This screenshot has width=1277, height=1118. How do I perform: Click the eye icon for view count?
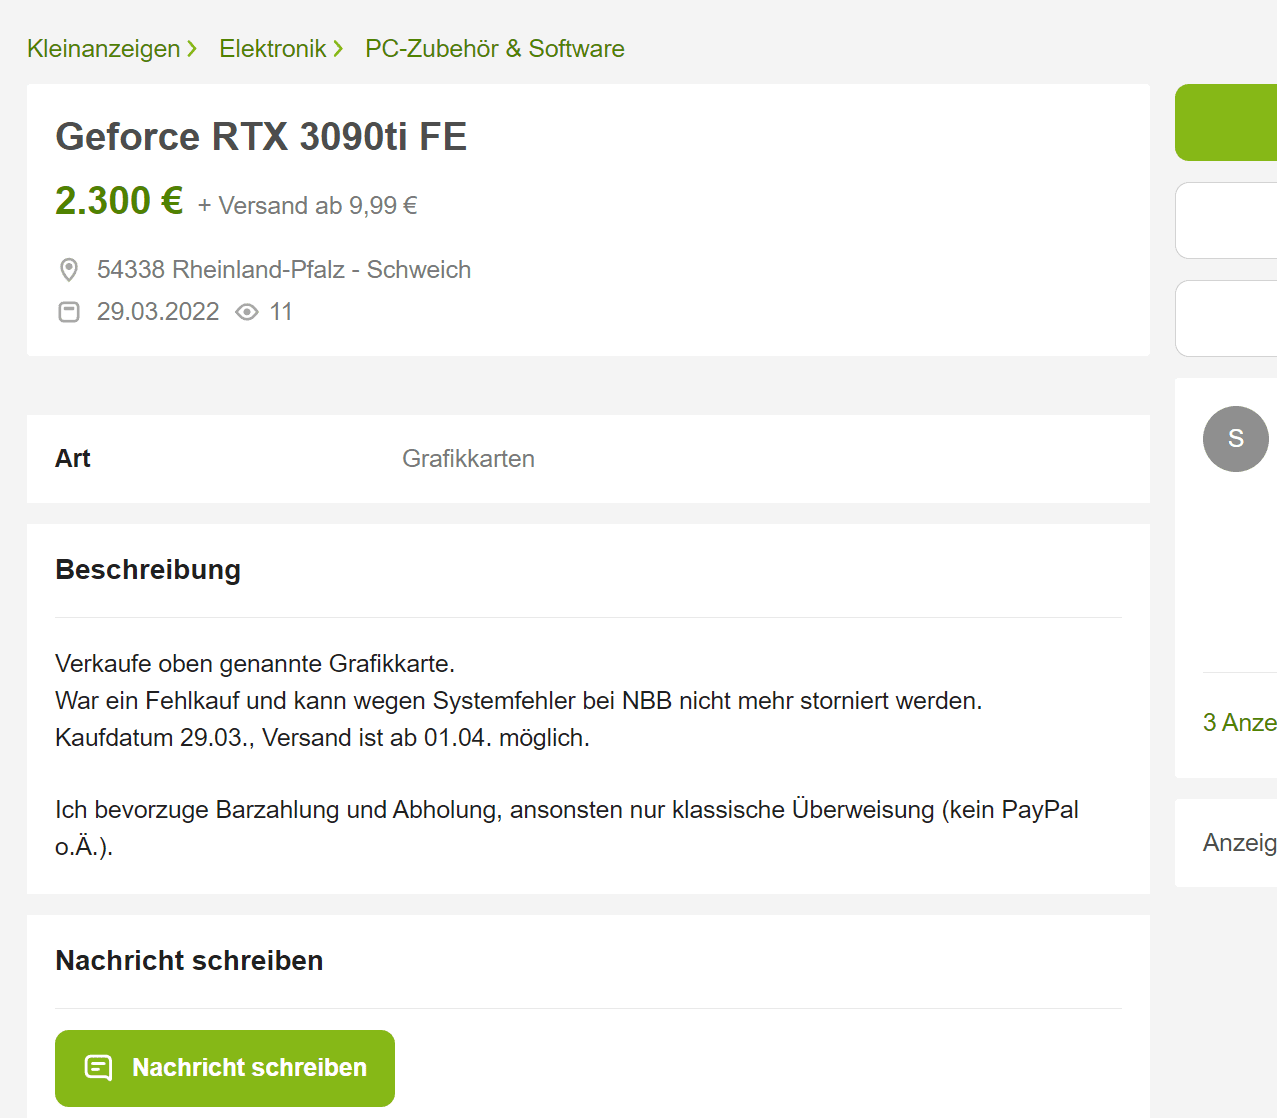pyautogui.click(x=247, y=312)
